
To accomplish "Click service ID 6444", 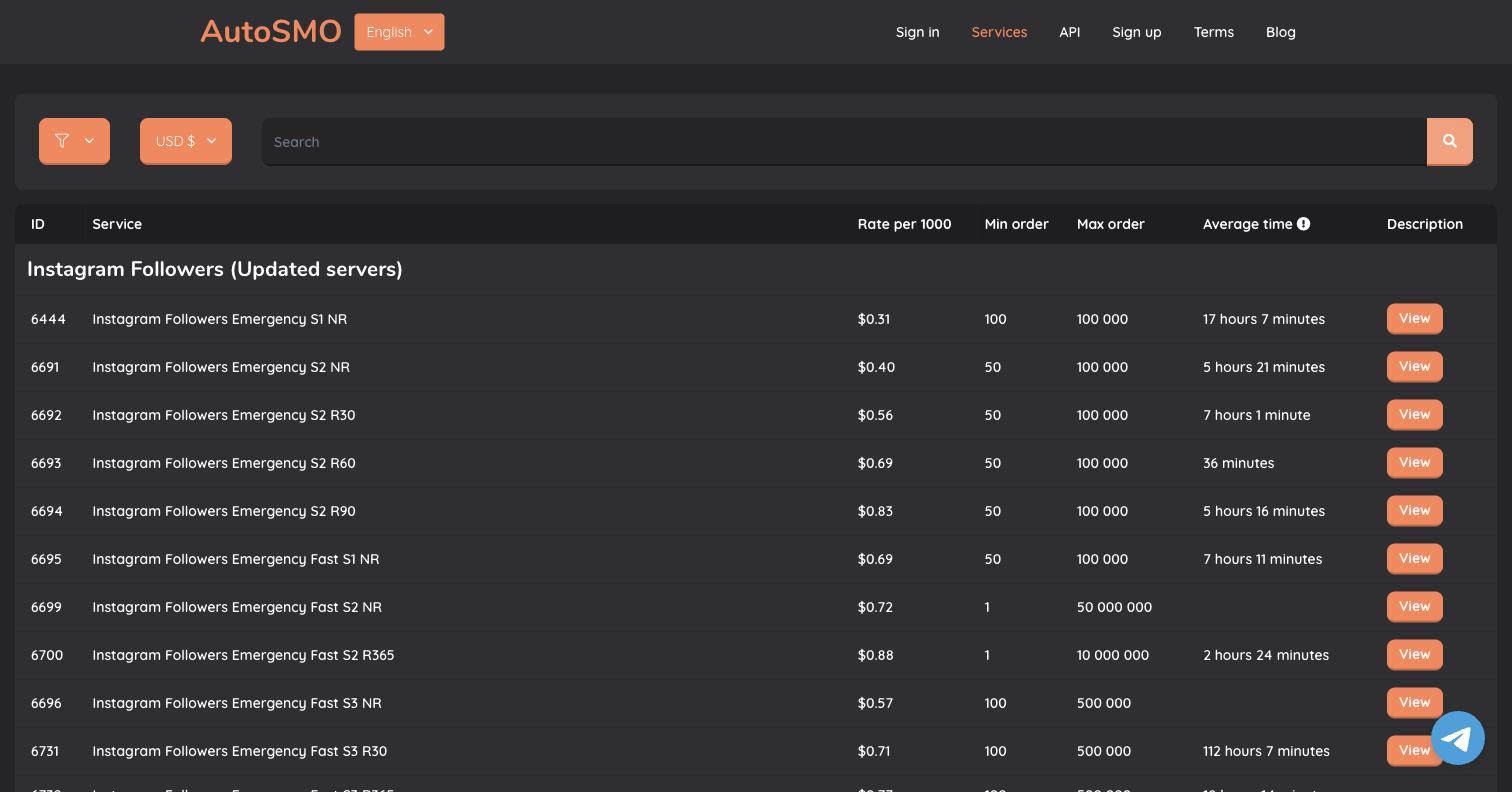I will pos(48,319).
